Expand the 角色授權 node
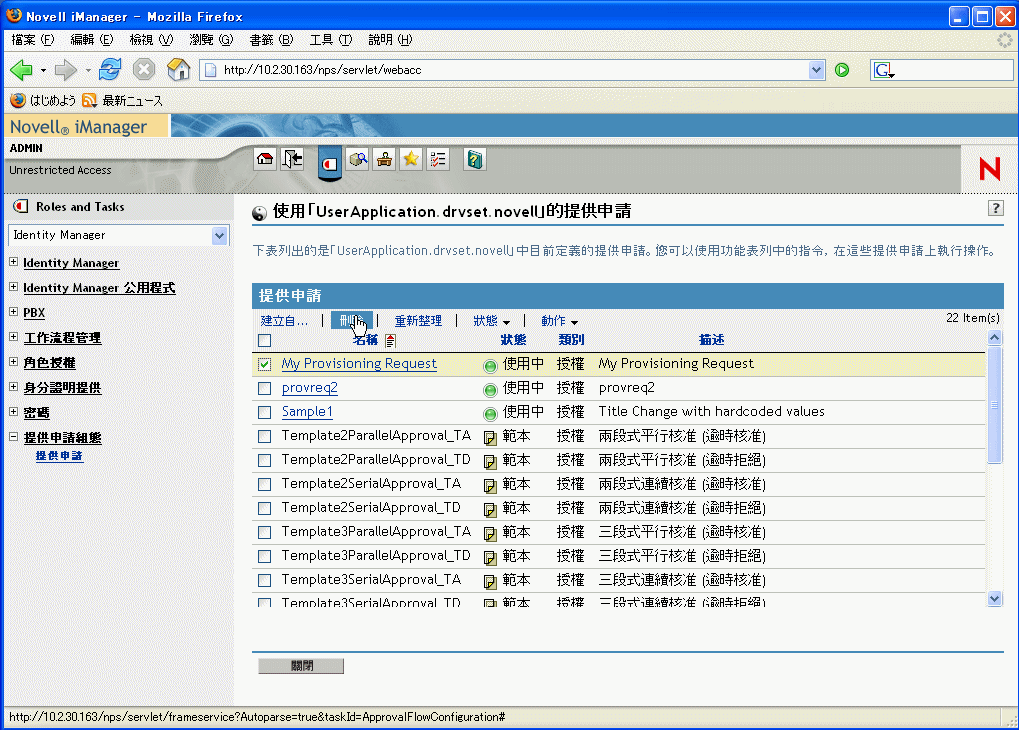This screenshot has width=1019, height=730. coord(13,361)
